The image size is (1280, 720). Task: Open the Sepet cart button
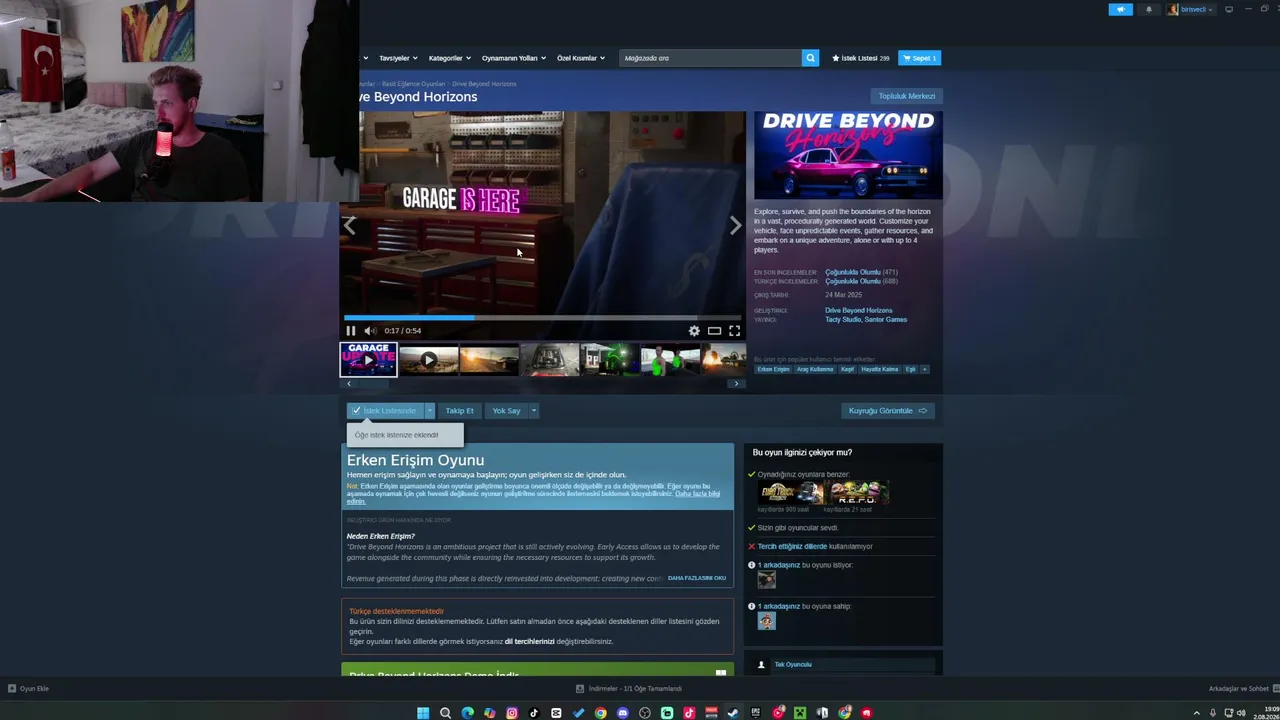pyautogui.click(x=919, y=58)
